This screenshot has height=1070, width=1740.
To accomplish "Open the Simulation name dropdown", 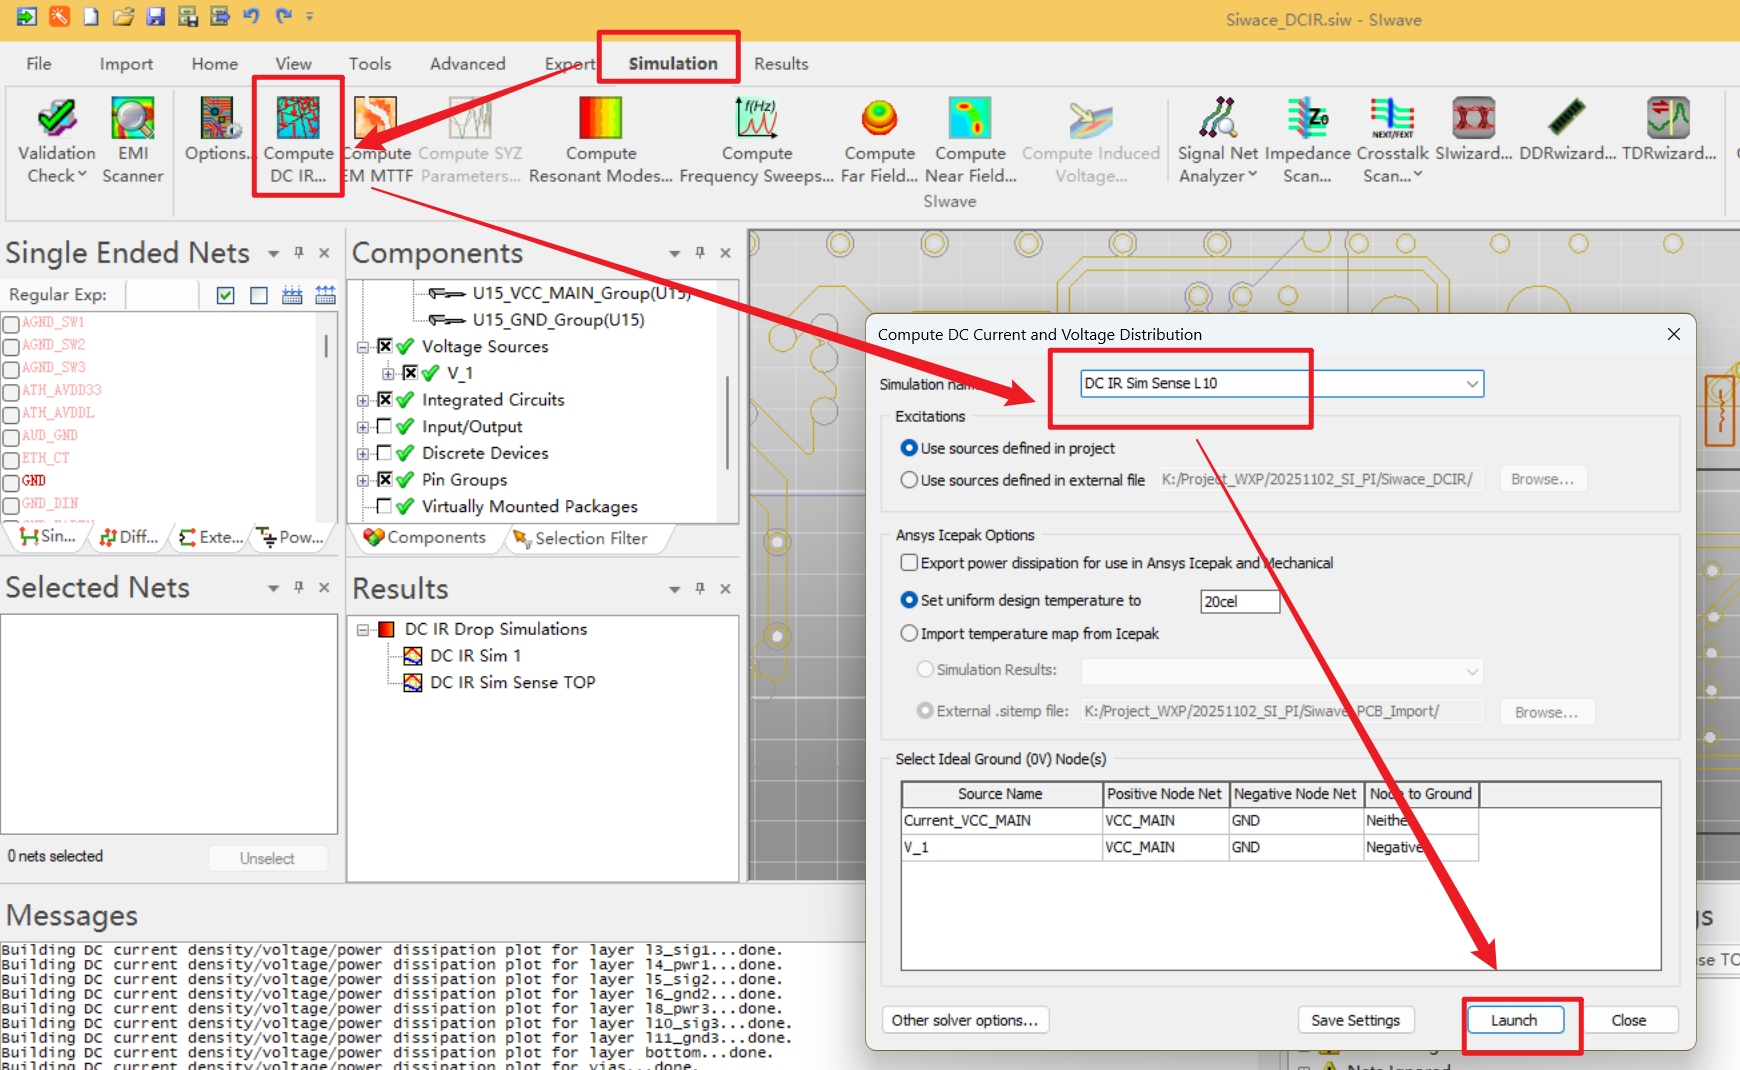I will pos(1472,384).
